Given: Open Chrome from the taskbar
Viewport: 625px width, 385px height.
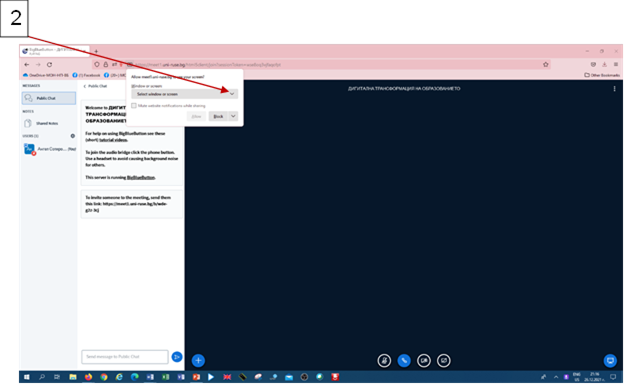Looking at the screenshot, I should coord(104,377).
